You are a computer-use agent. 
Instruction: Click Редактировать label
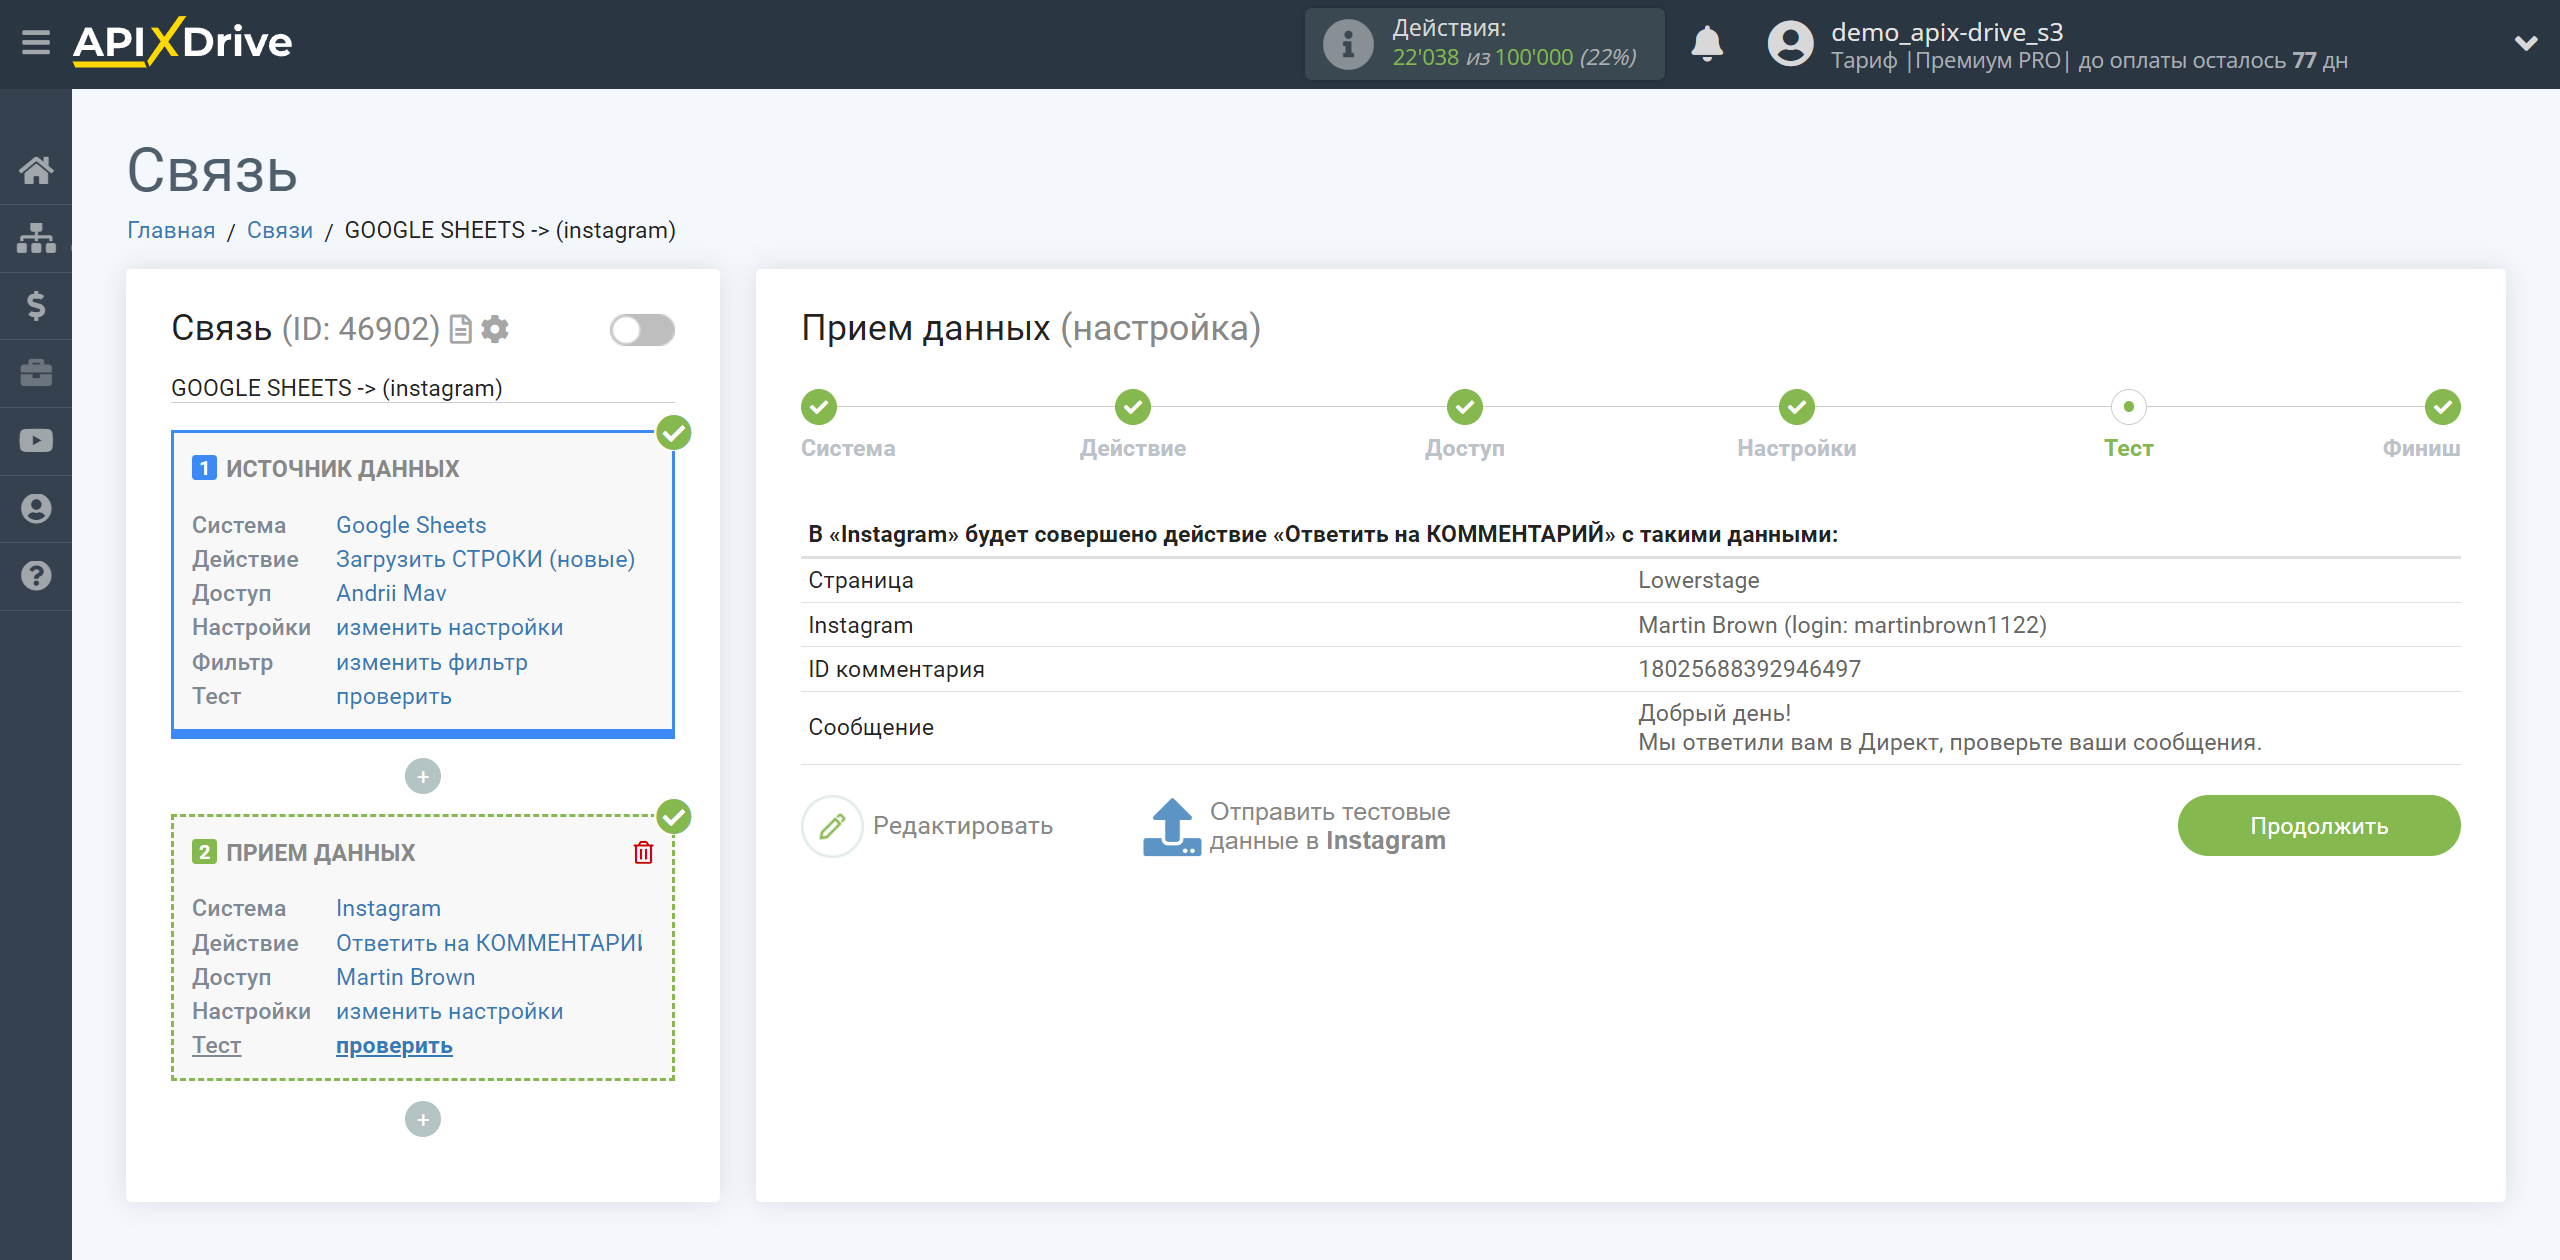pos(963,826)
